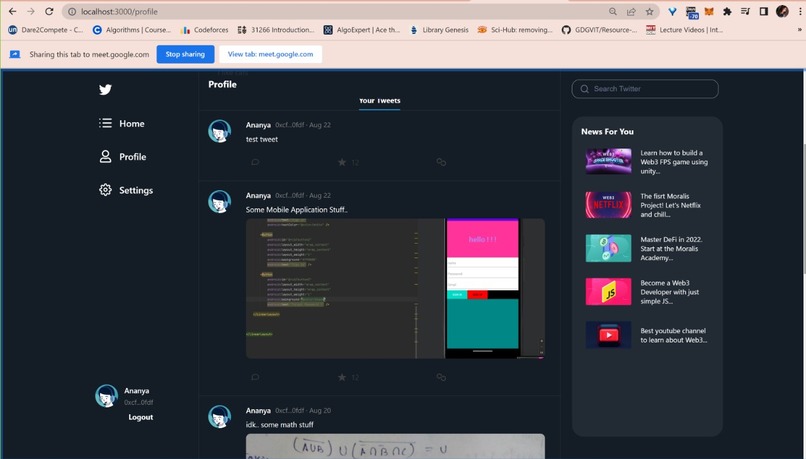Open the 31266 Introduction bookmark
806x459 pixels.
click(x=276, y=30)
